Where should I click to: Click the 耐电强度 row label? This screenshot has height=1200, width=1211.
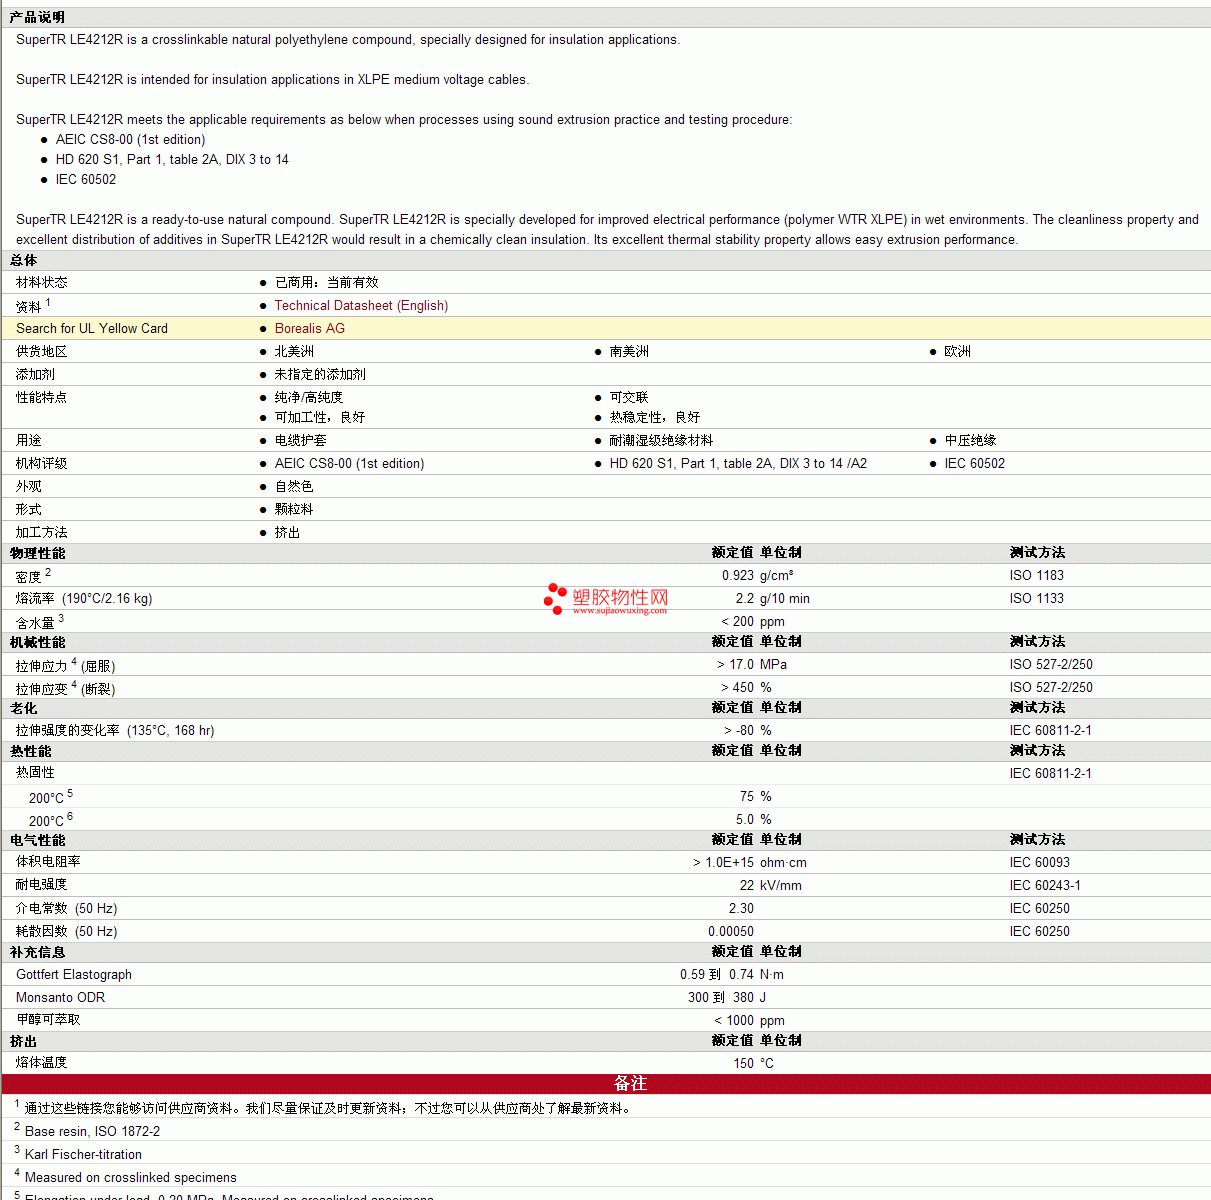pos(42,885)
